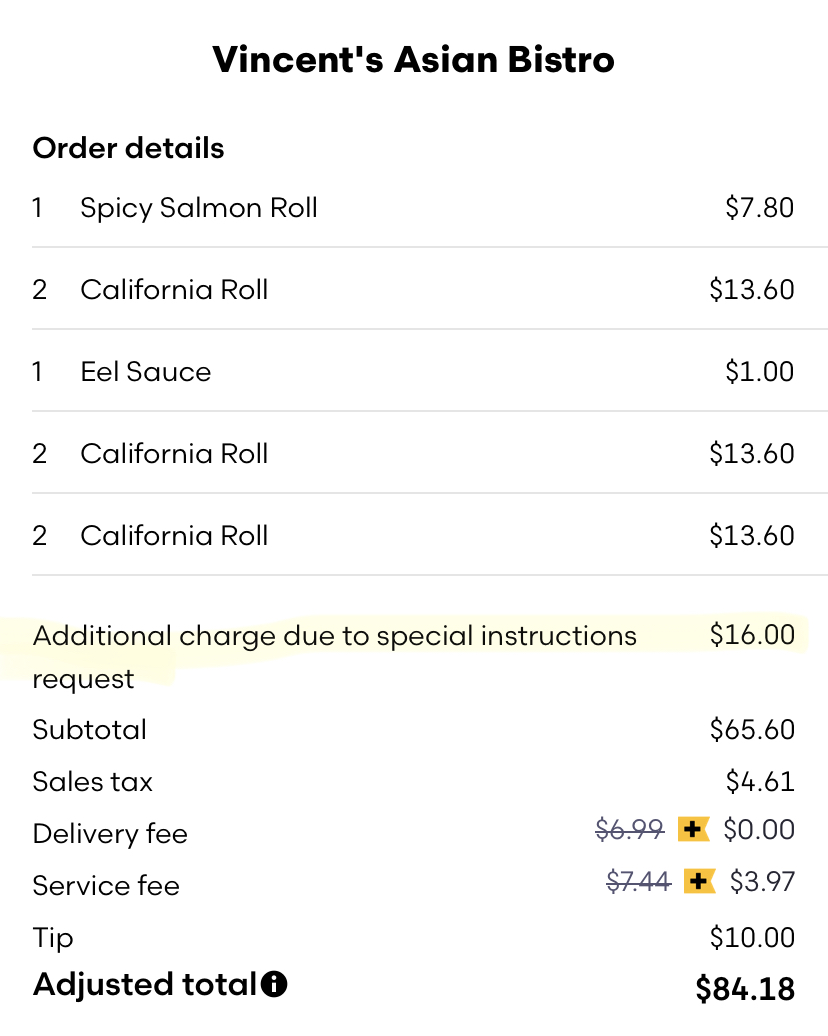The image size is (828, 1036).
Task: Select the Order details heading
Action: coord(128,148)
